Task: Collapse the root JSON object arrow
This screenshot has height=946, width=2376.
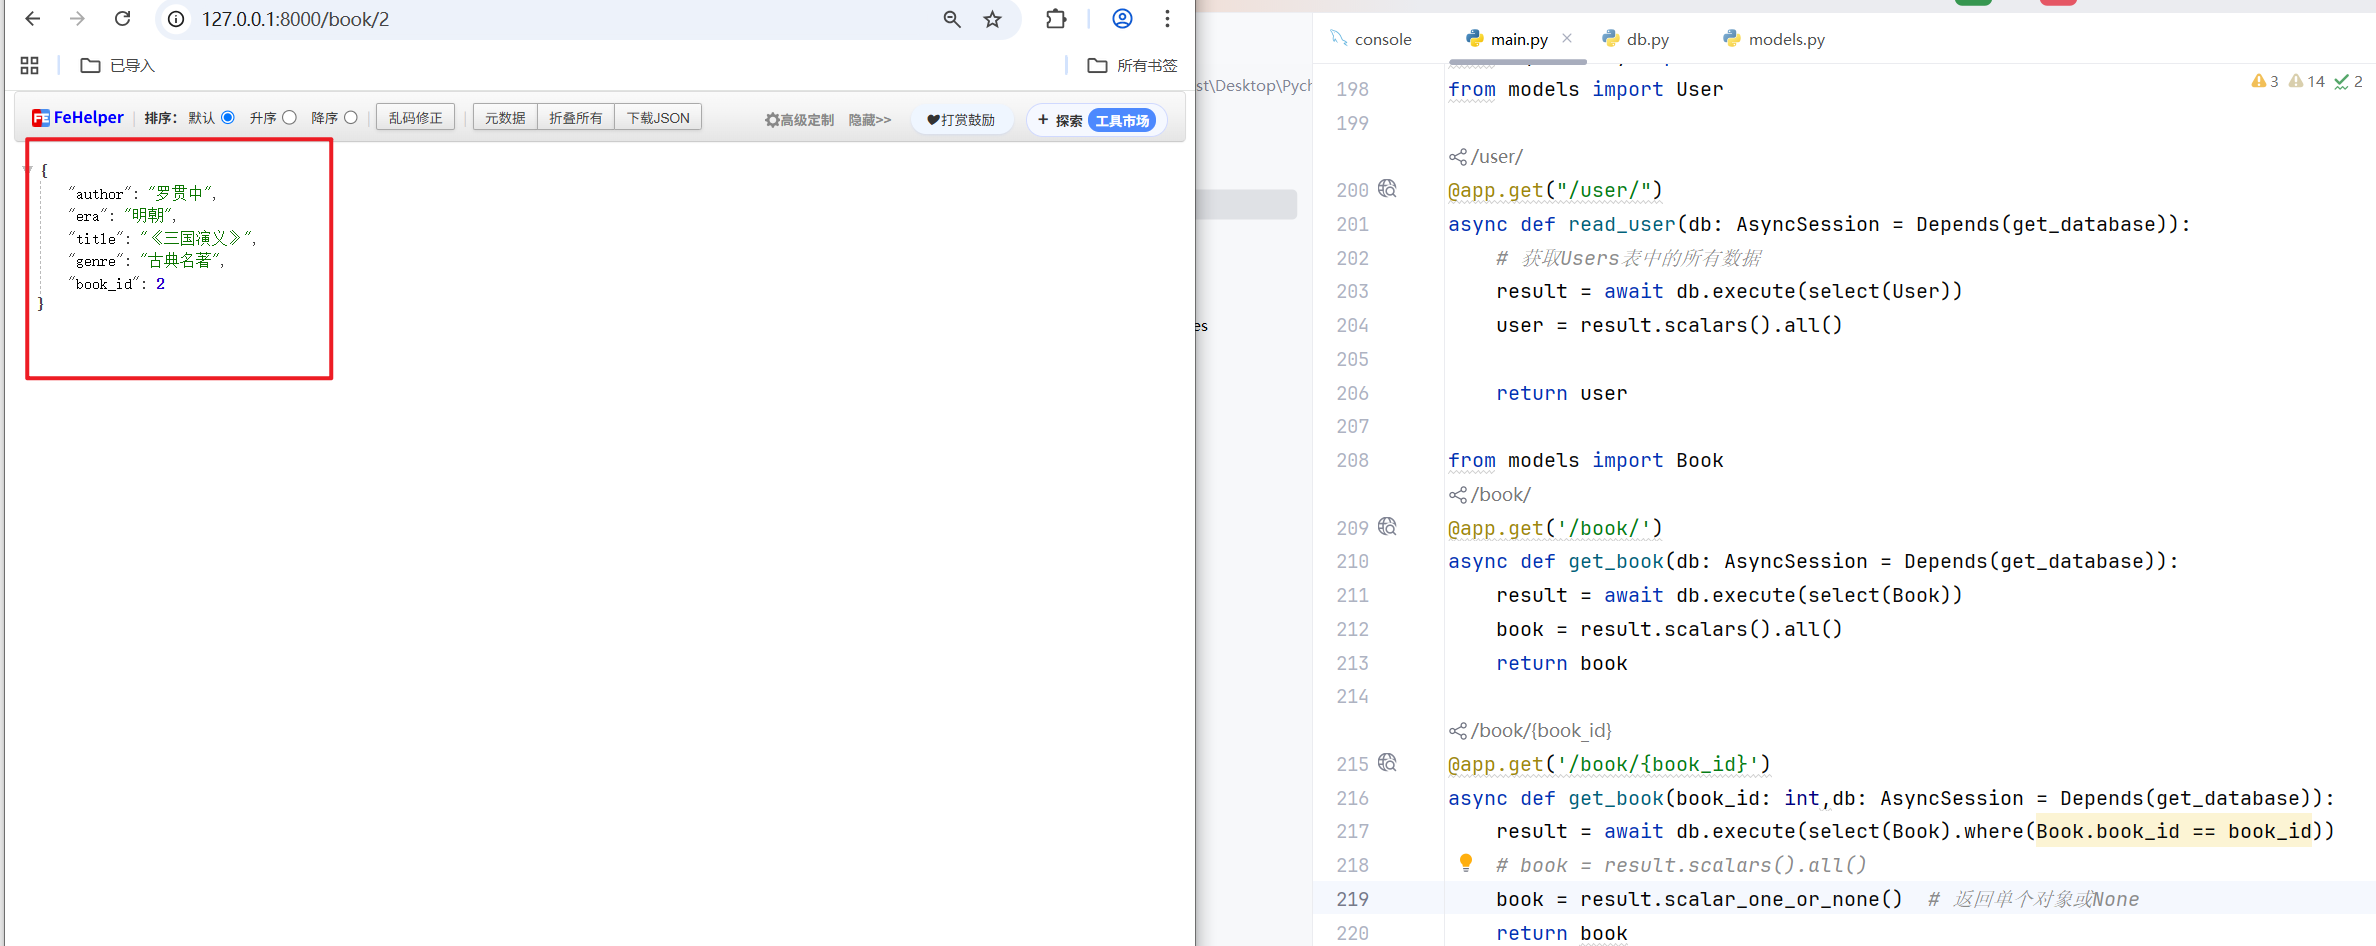Action: click(x=27, y=170)
